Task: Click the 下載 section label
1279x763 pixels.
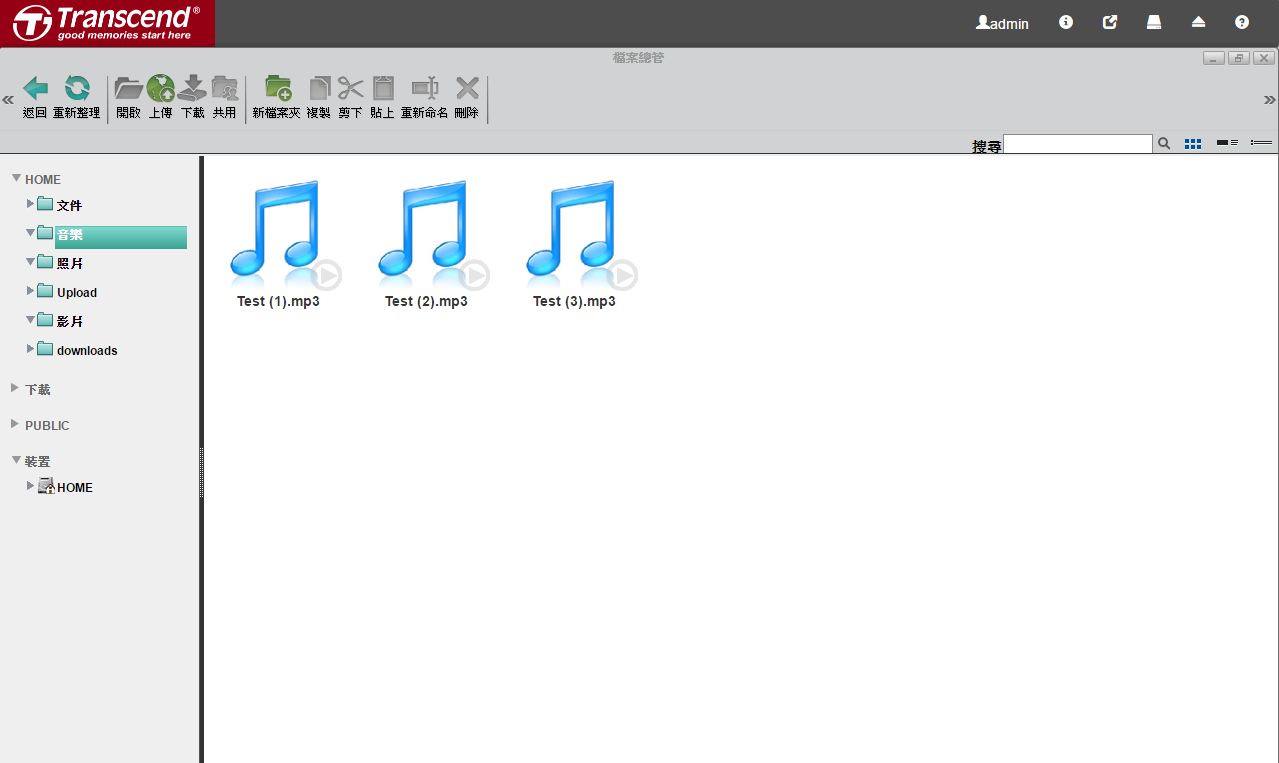Action: click(38, 389)
